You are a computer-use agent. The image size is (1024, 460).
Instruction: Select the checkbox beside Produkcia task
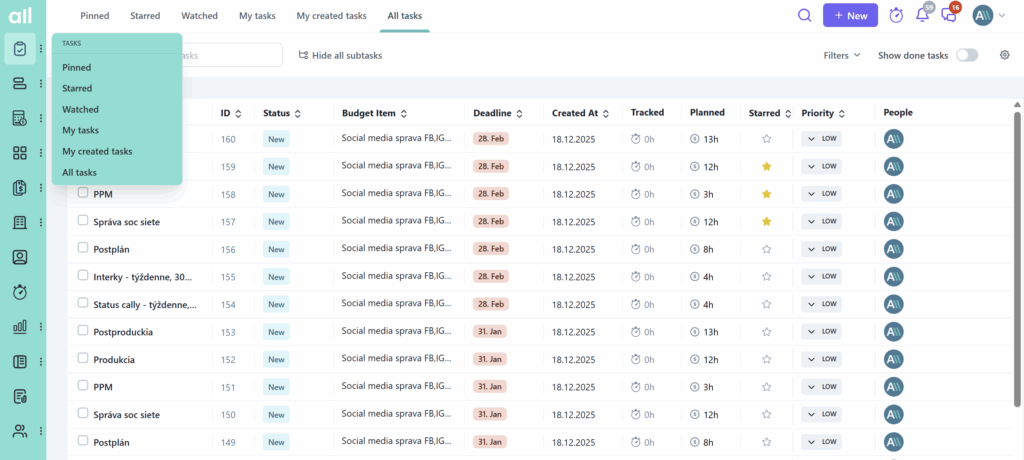coord(83,359)
